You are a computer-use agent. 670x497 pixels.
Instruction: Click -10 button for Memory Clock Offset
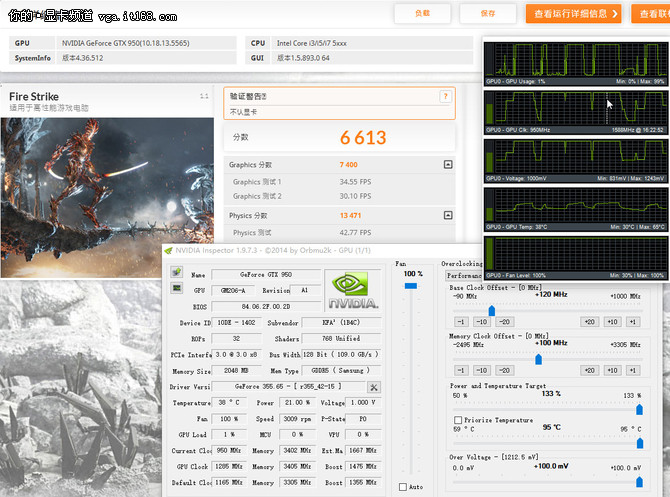(482, 369)
